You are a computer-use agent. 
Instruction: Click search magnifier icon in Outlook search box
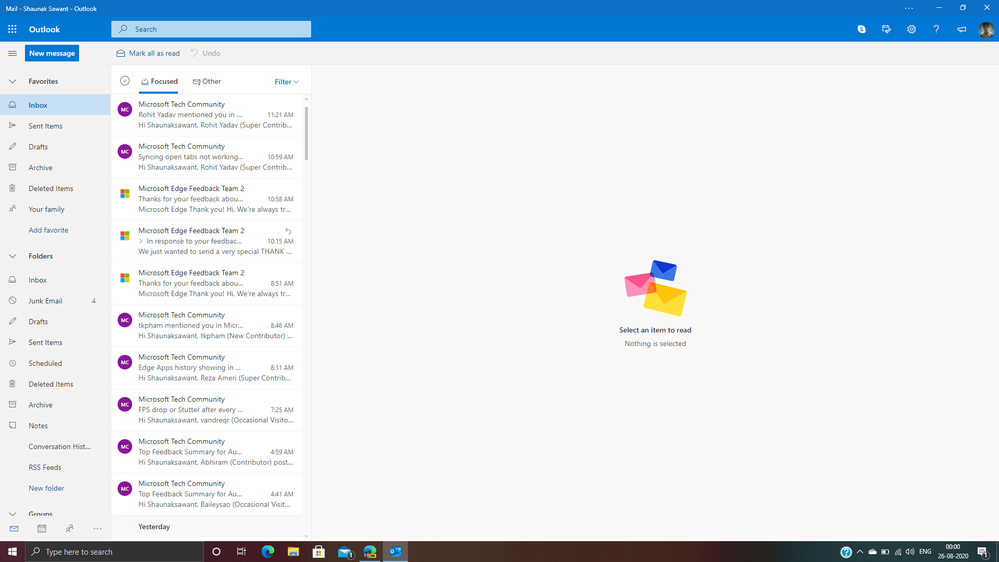pos(123,29)
